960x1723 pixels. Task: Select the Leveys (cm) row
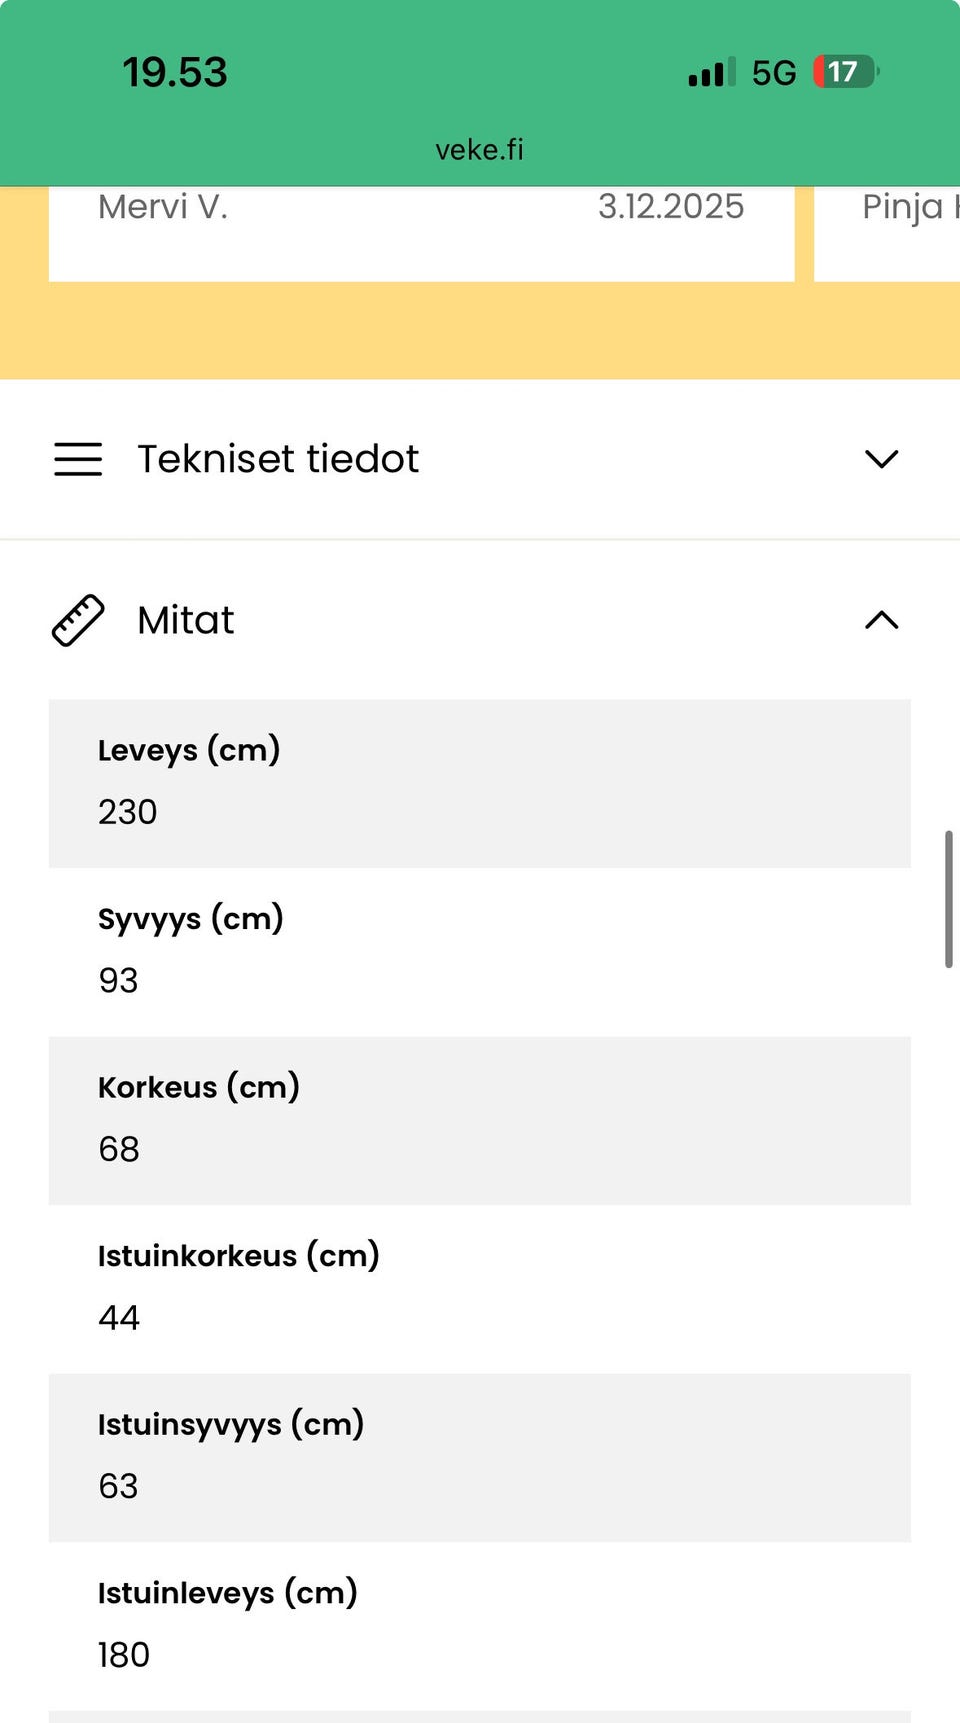479,783
